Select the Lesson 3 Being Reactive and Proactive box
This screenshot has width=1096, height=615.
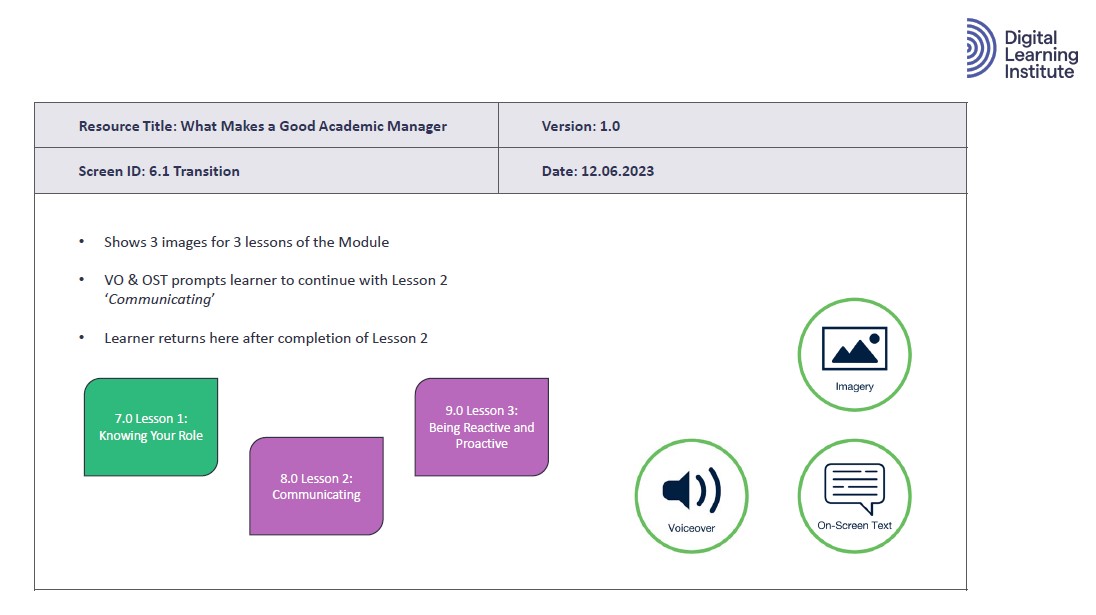pyautogui.click(x=481, y=427)
